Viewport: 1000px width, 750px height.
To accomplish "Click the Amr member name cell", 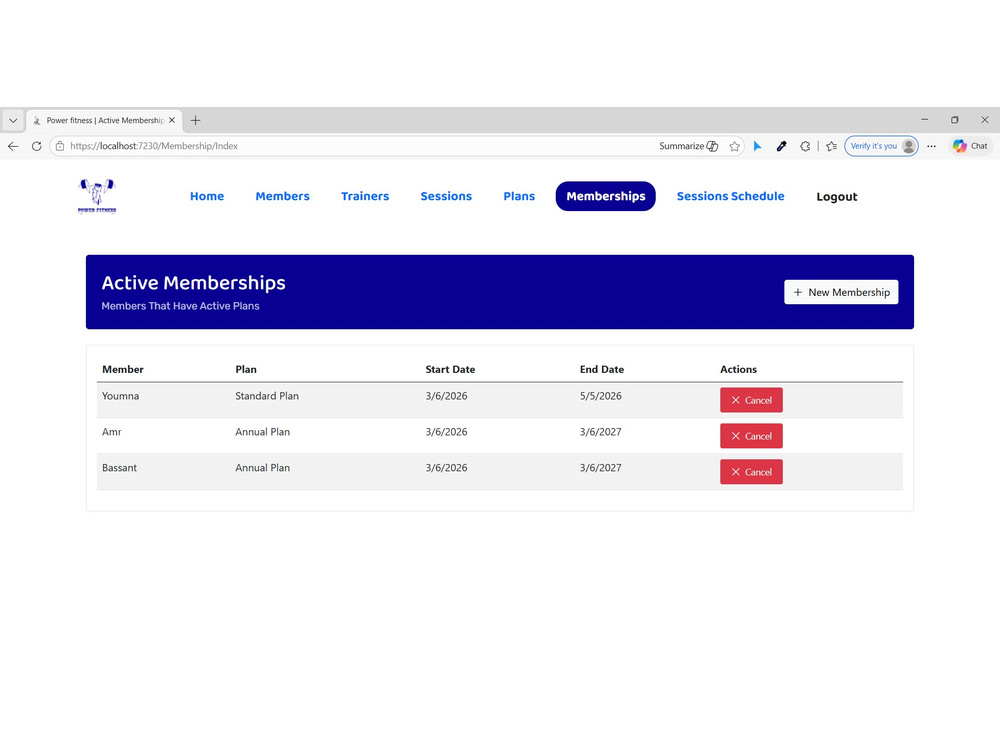I will tap(112, 432).
